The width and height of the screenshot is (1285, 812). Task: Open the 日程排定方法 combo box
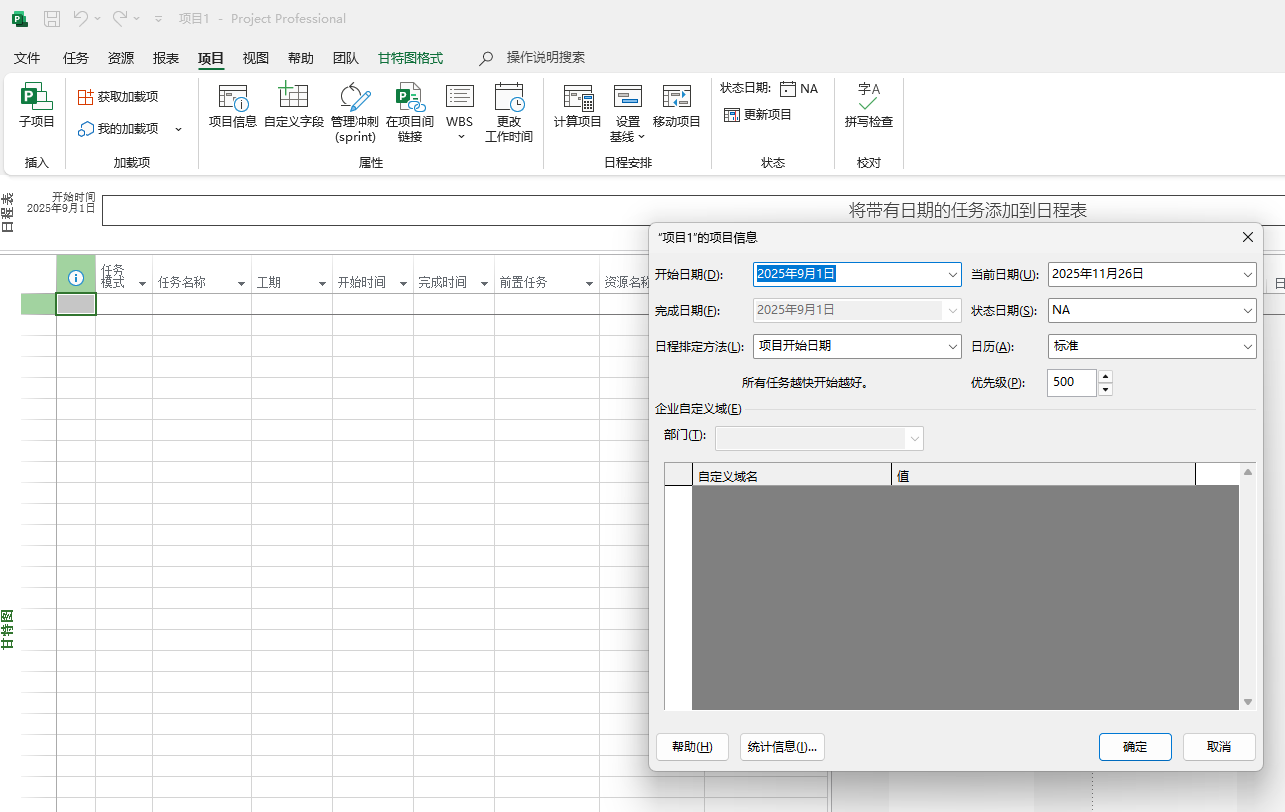857,346
